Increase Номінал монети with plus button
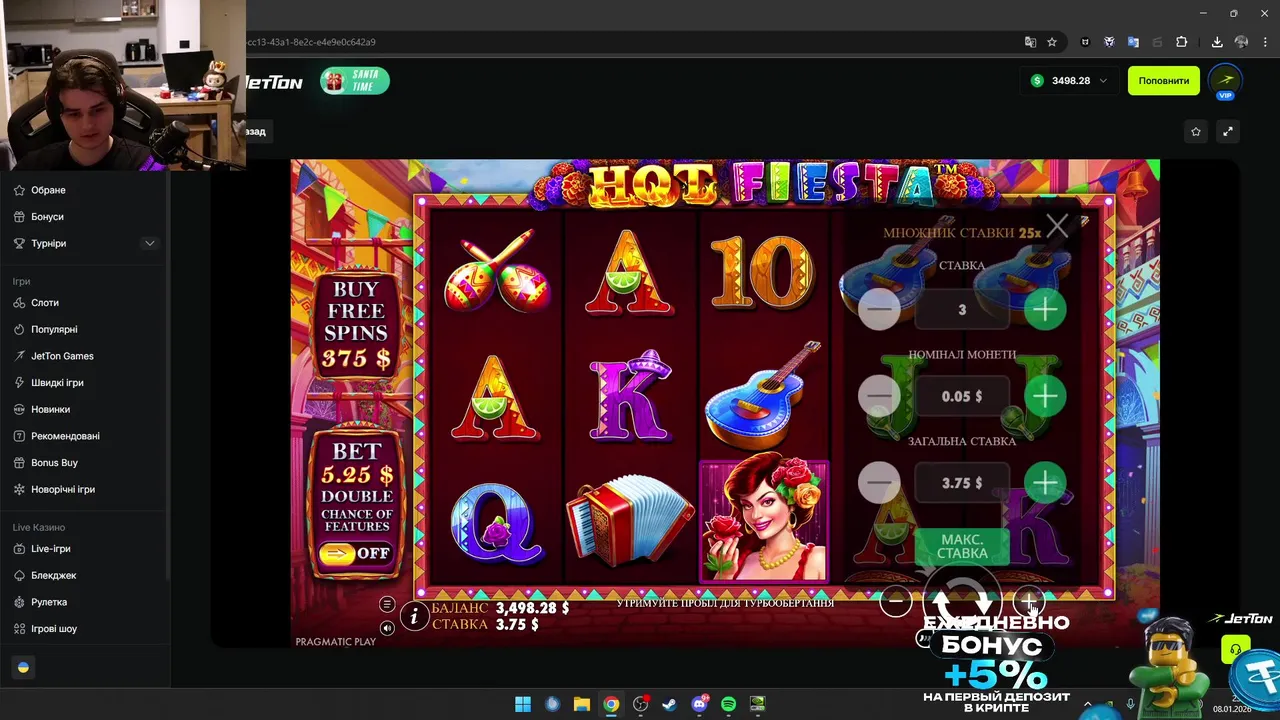The width and height of the screenshot is (1280, 720). click(x=1045, y=397)
